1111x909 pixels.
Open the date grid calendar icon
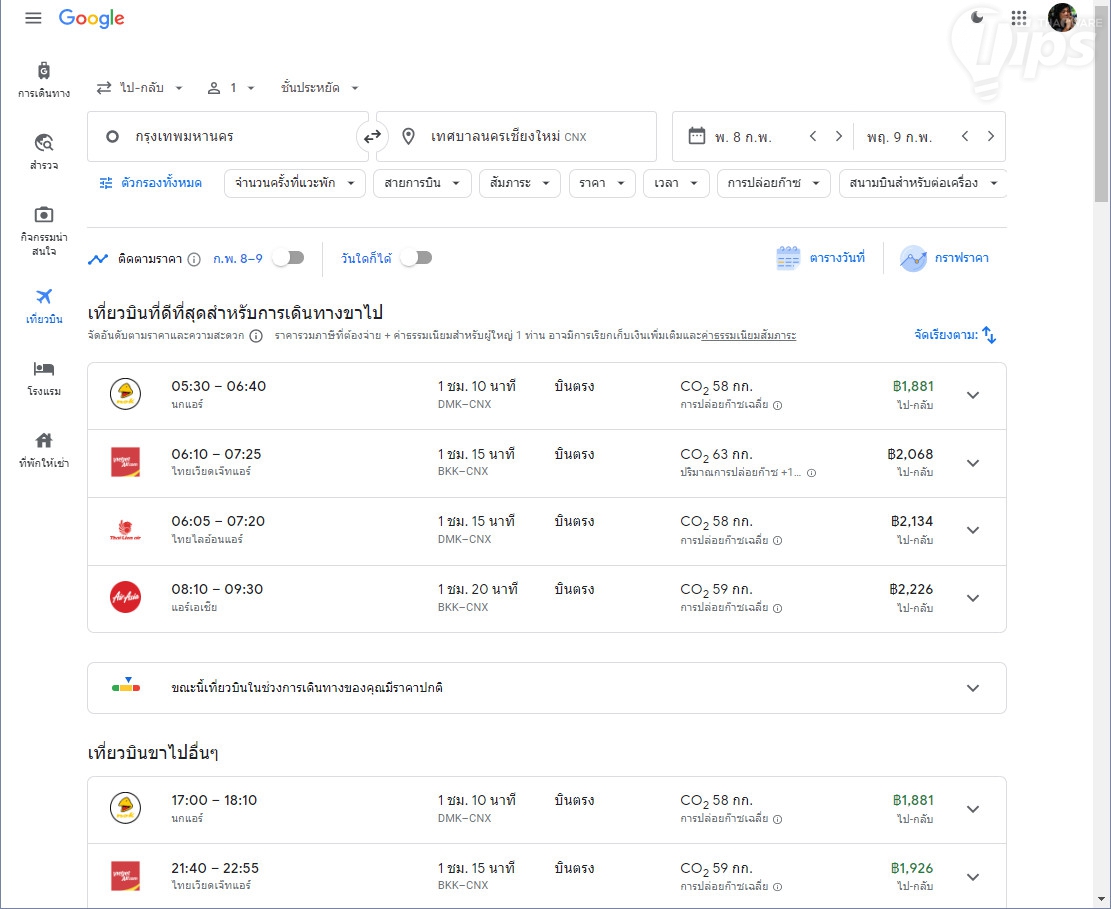tap(789, 259)
